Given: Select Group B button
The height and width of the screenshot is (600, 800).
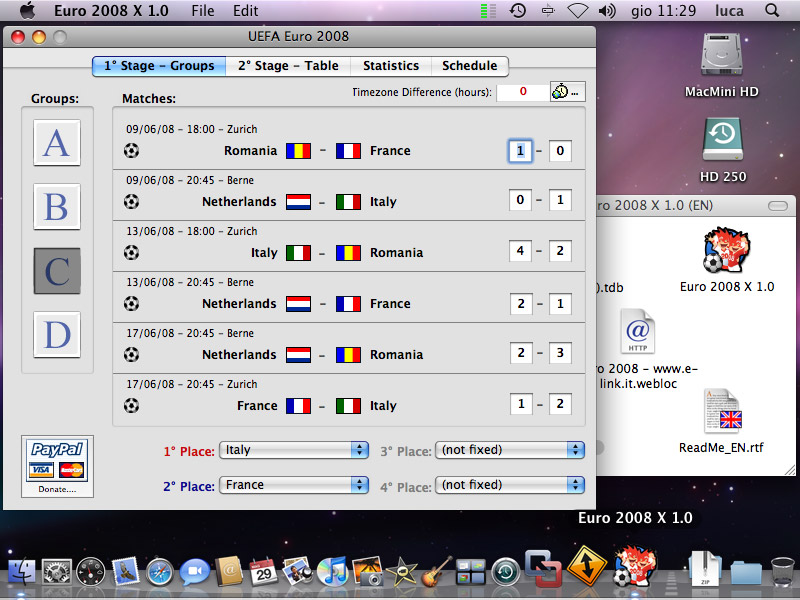Looking at the screenshot, I should (56, 206).
